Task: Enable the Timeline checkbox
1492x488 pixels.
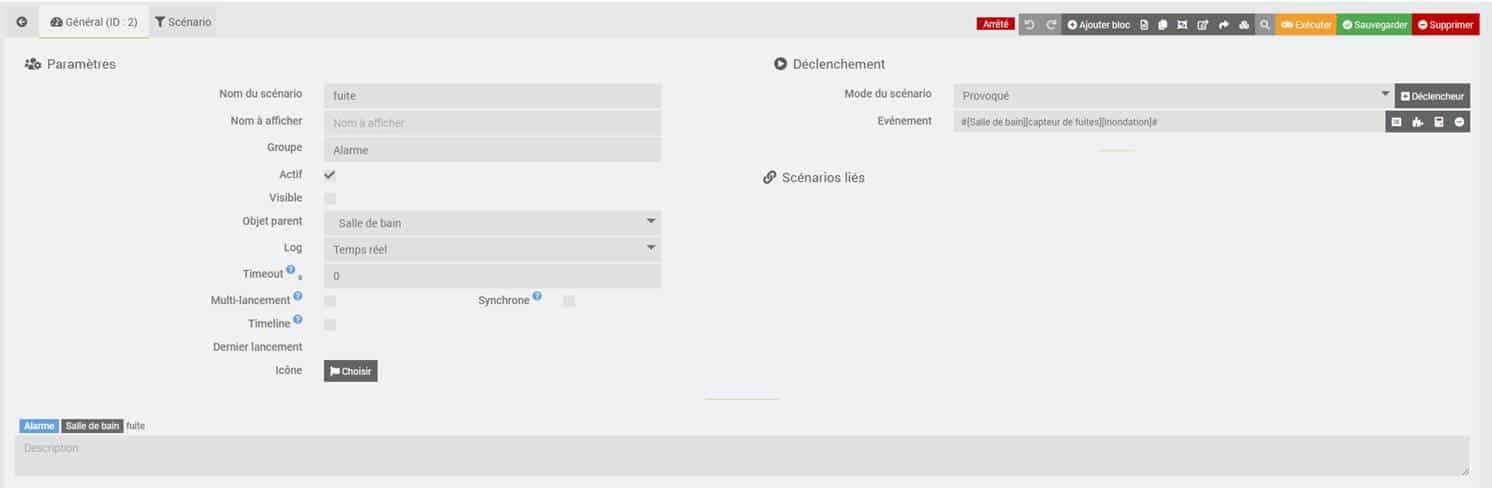Action: click(x=330, y=324)
